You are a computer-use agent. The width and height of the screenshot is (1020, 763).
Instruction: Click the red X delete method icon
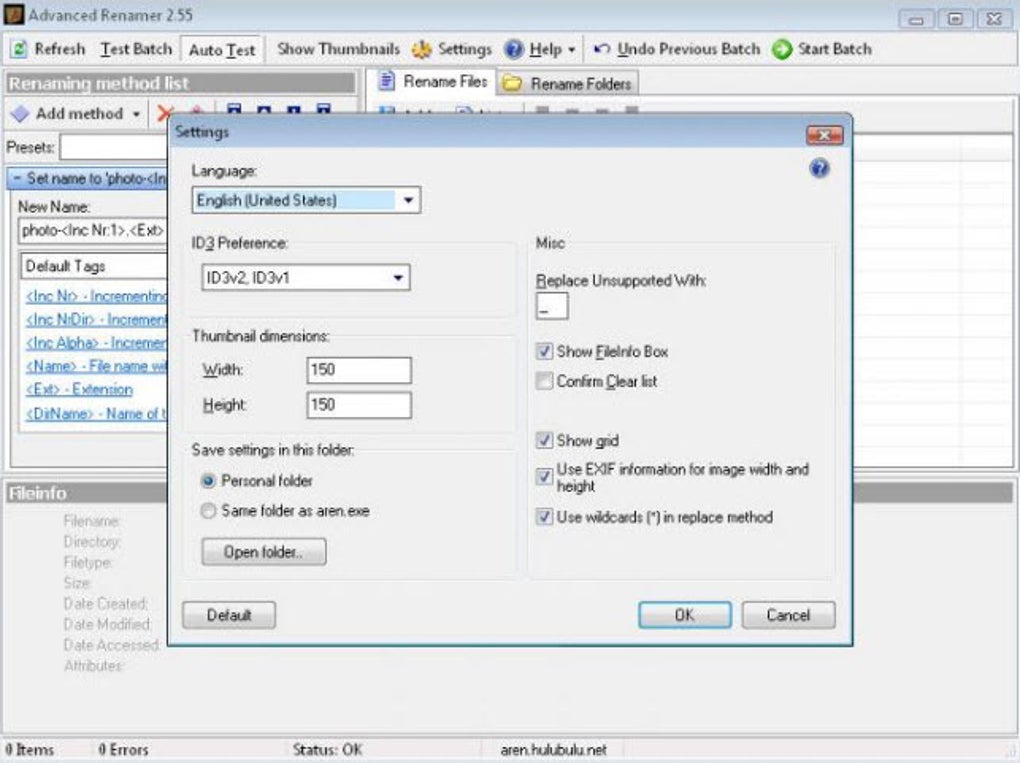point(163,114)
